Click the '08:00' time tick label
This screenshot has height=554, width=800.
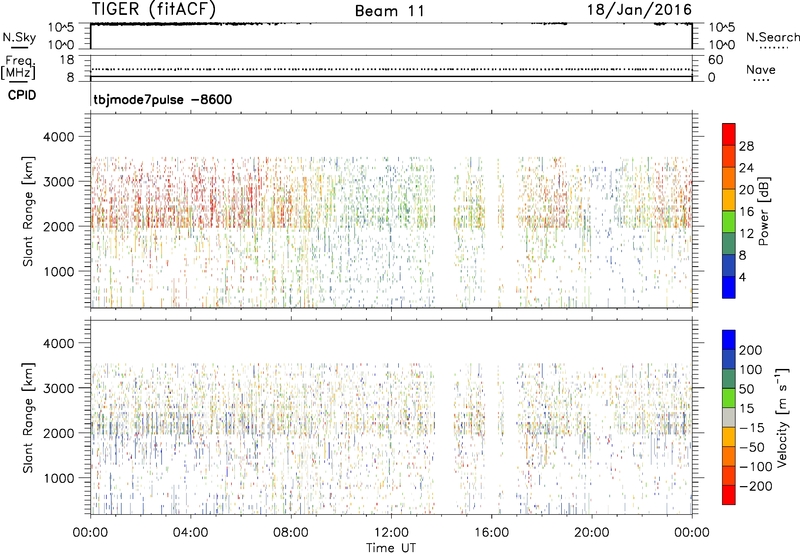[290, 533]
